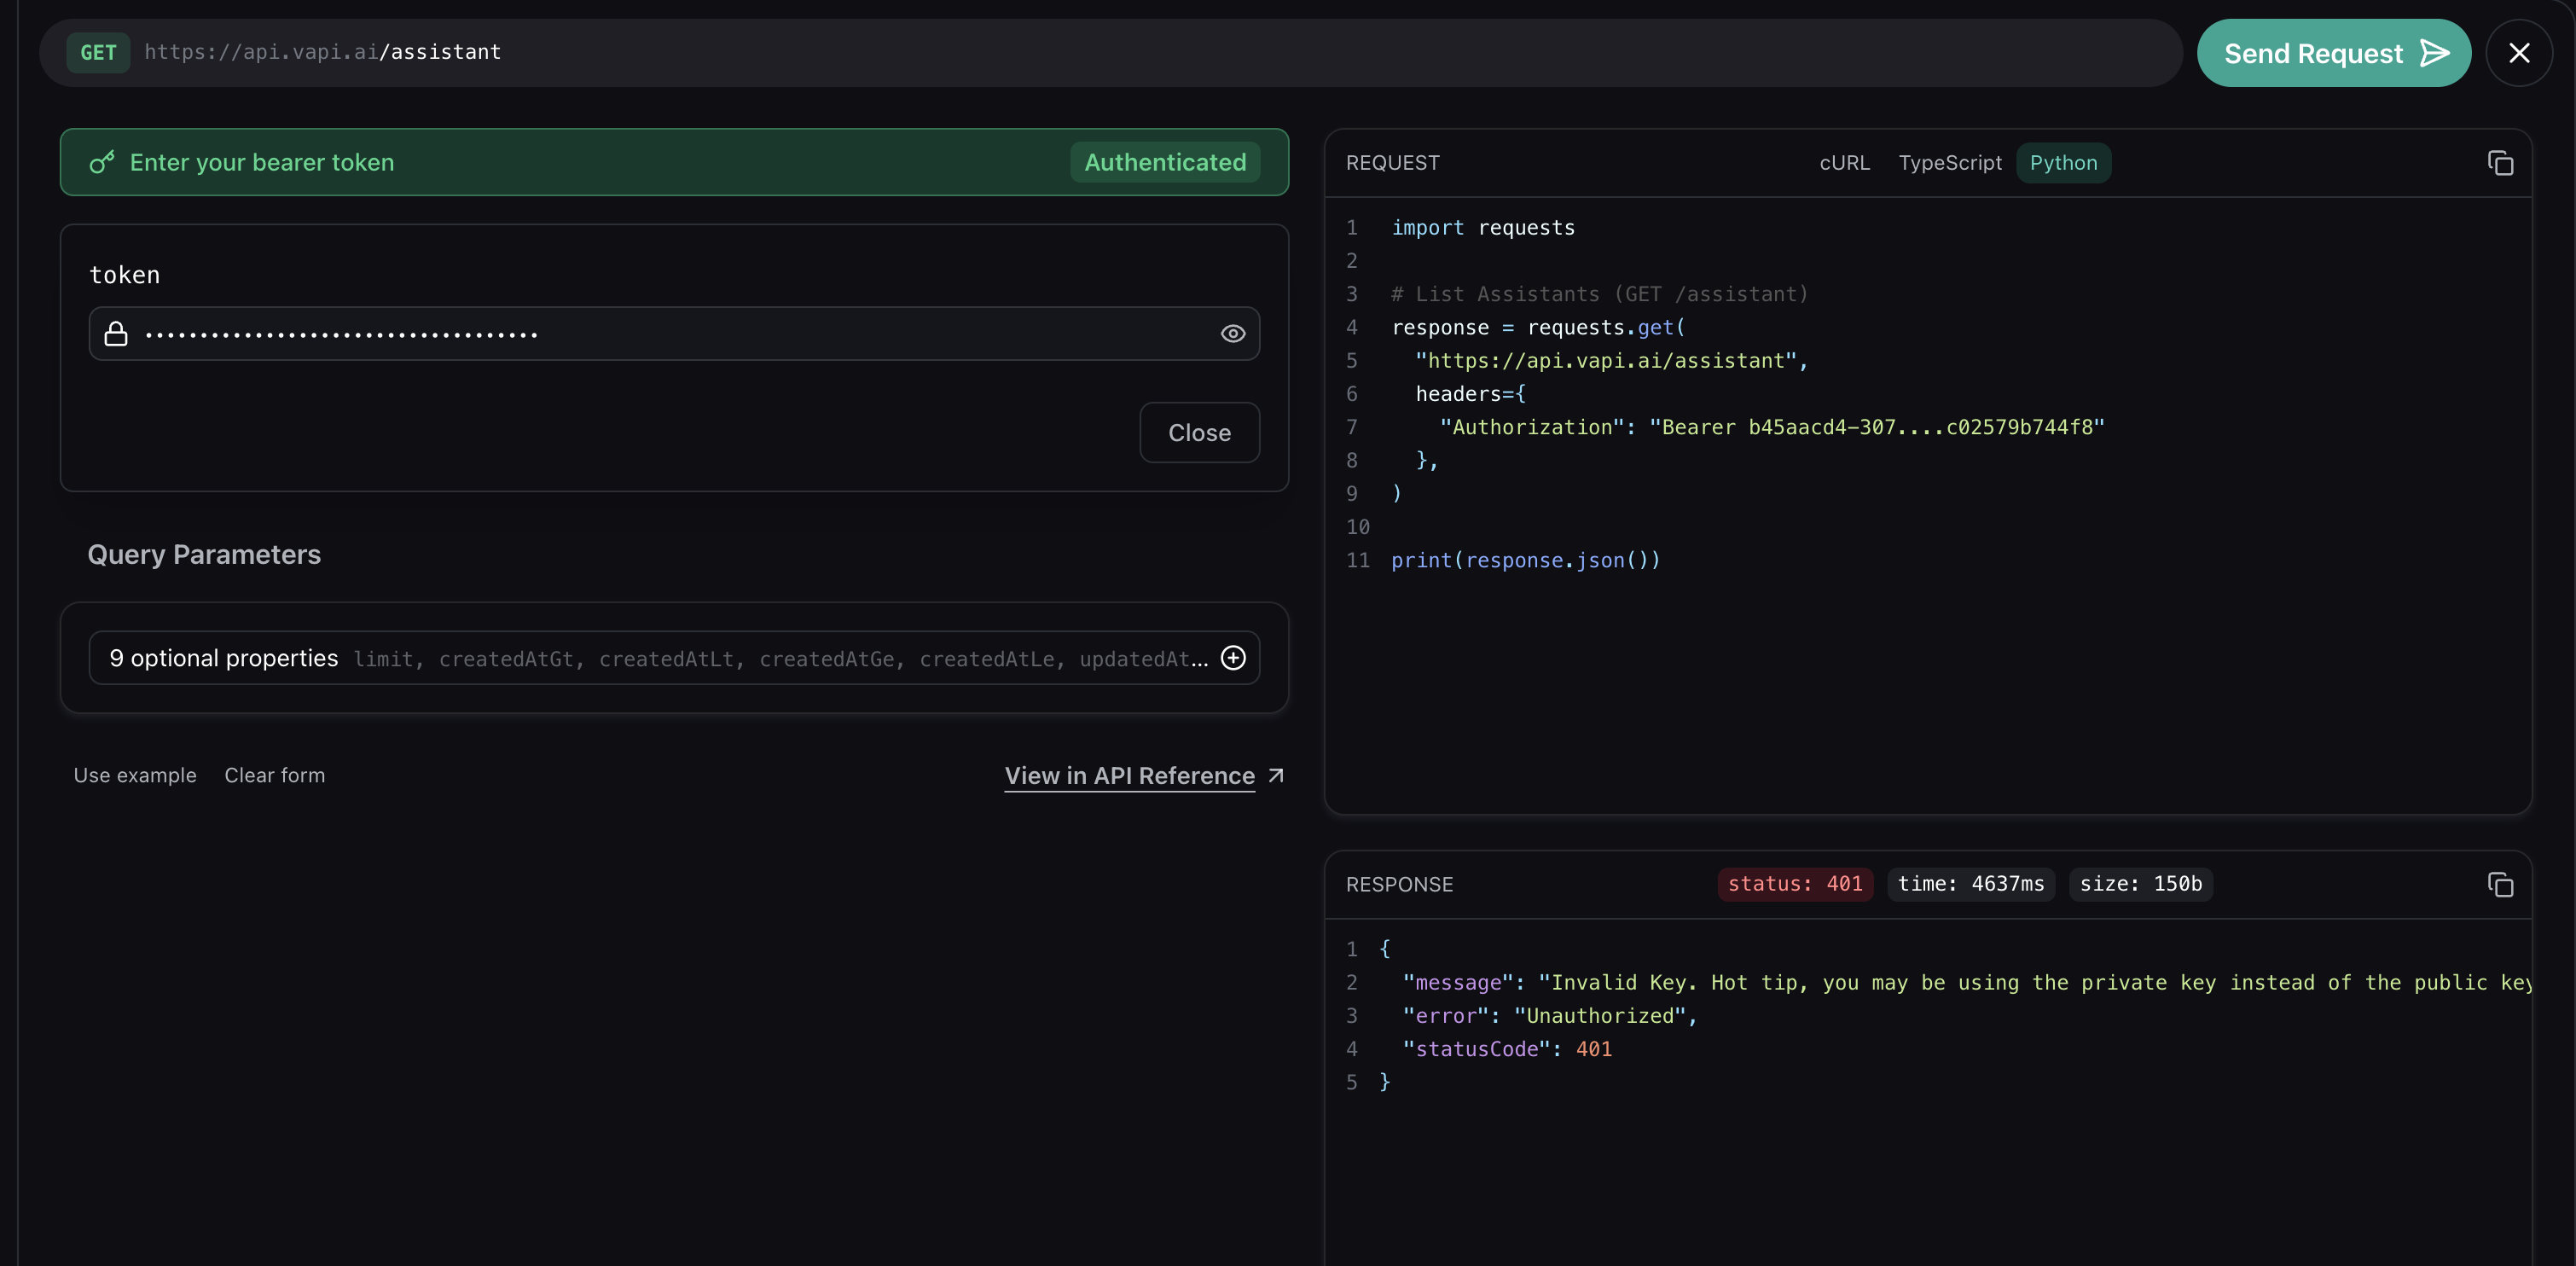
Task: Select the Python tab
Action: pyautogui.click(x=2063, y=163)
